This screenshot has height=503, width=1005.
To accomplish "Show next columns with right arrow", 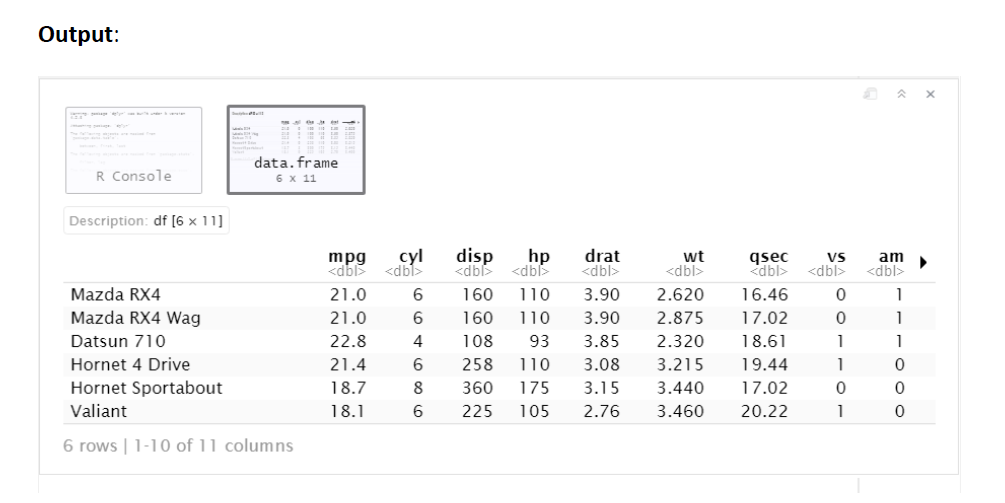I will (x=924, y=262).
